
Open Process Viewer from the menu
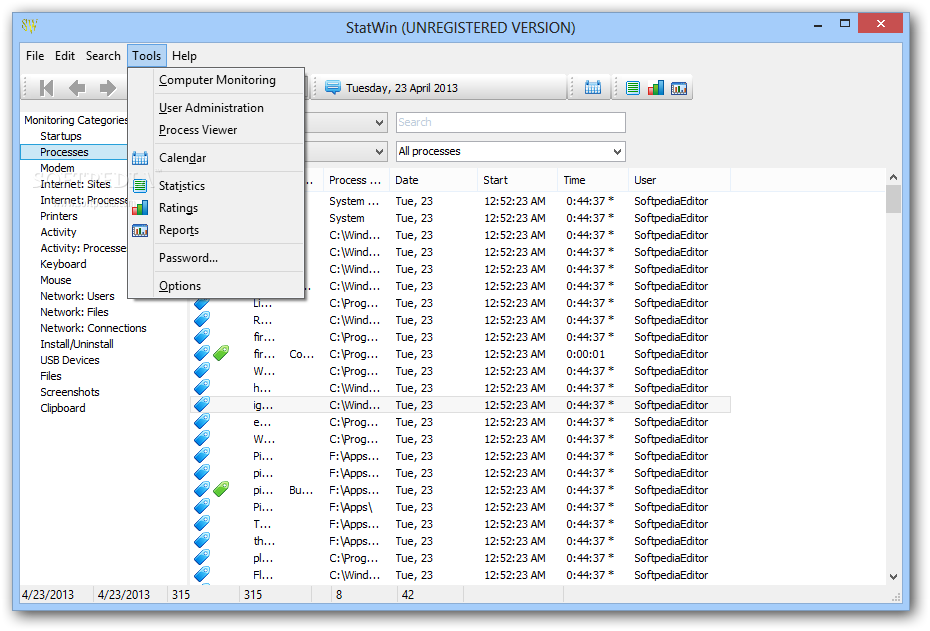[x=198, y=130]
